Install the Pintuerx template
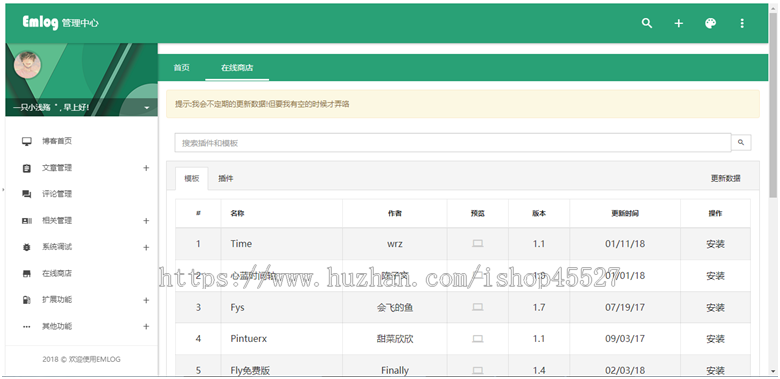The width and height of the screenshot is (780, 379). click(715, 339)
